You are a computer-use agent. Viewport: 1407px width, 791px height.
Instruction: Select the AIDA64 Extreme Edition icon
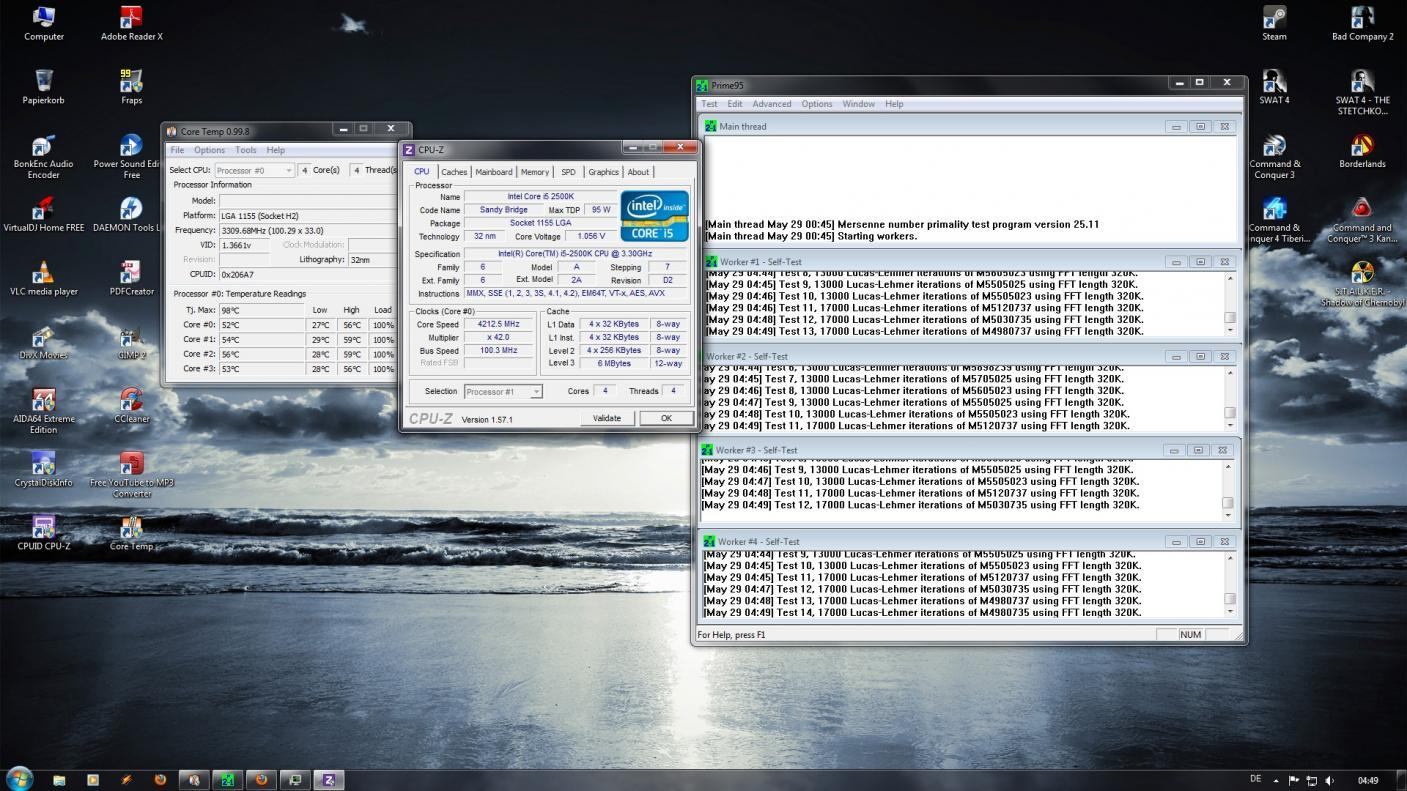pyautogui.click(x=43, y=411)
